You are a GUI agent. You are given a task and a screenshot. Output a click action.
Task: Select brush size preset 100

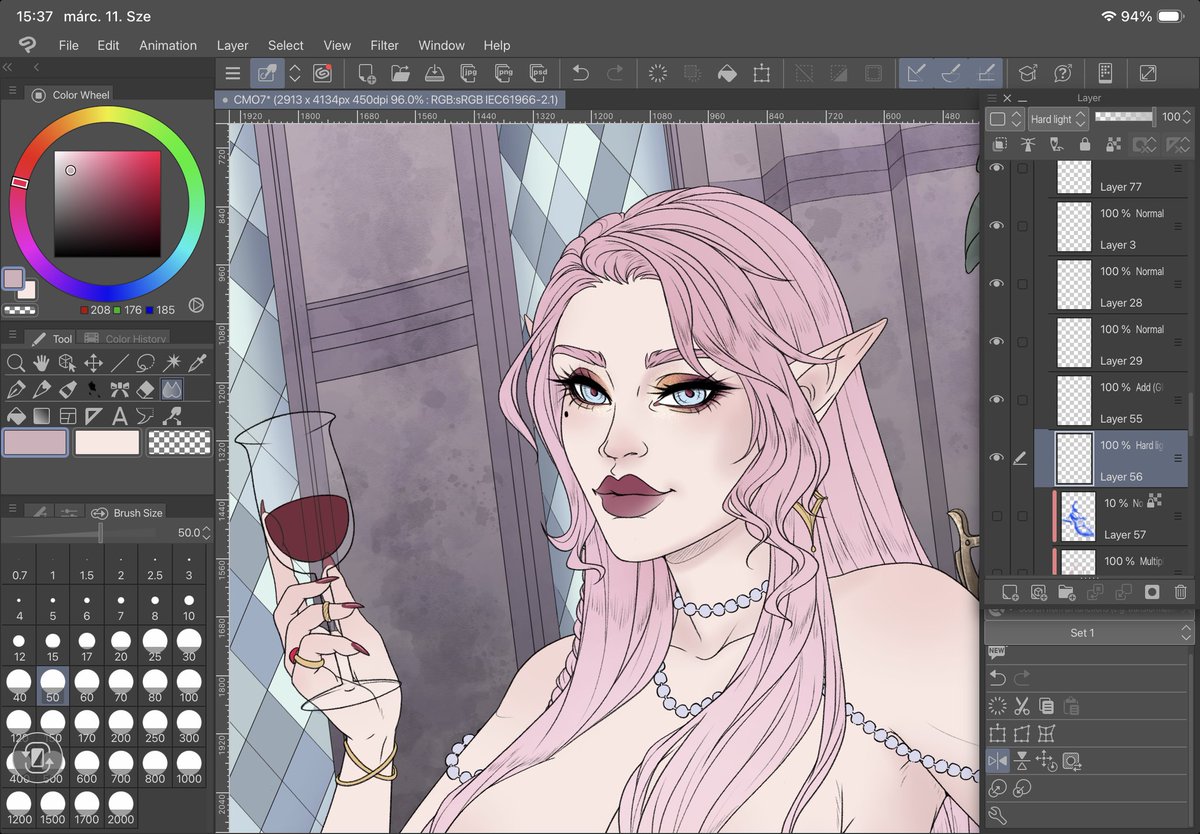click(x=188, y=685)
